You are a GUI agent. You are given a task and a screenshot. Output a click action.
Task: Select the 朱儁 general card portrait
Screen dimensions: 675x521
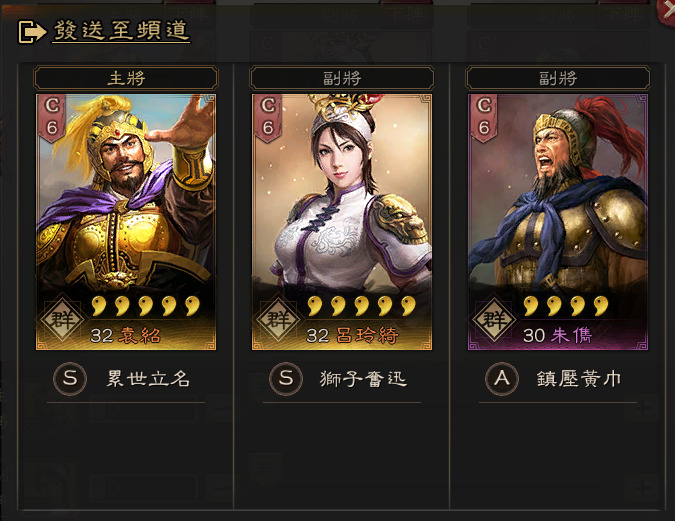pos(558,222)
